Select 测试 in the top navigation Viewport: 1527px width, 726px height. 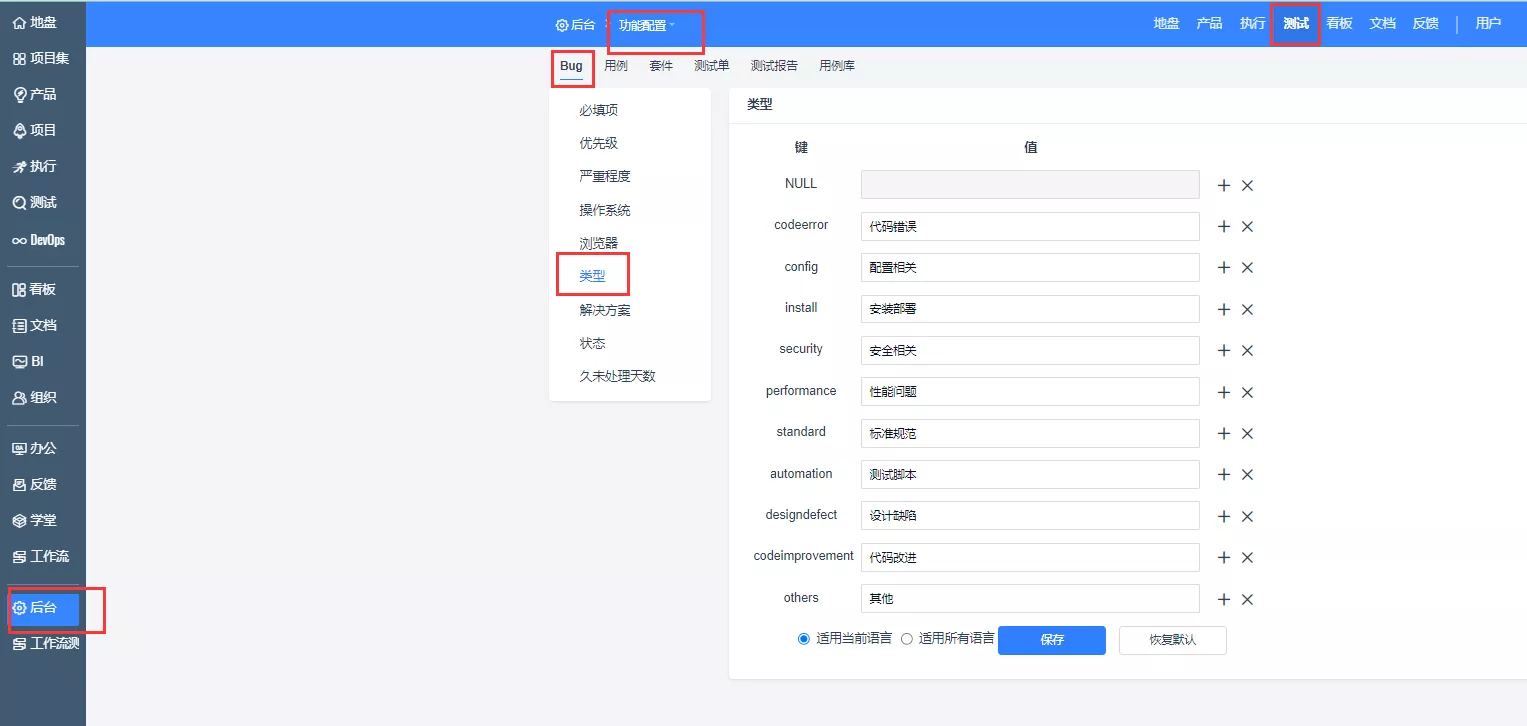point(1296,23)
